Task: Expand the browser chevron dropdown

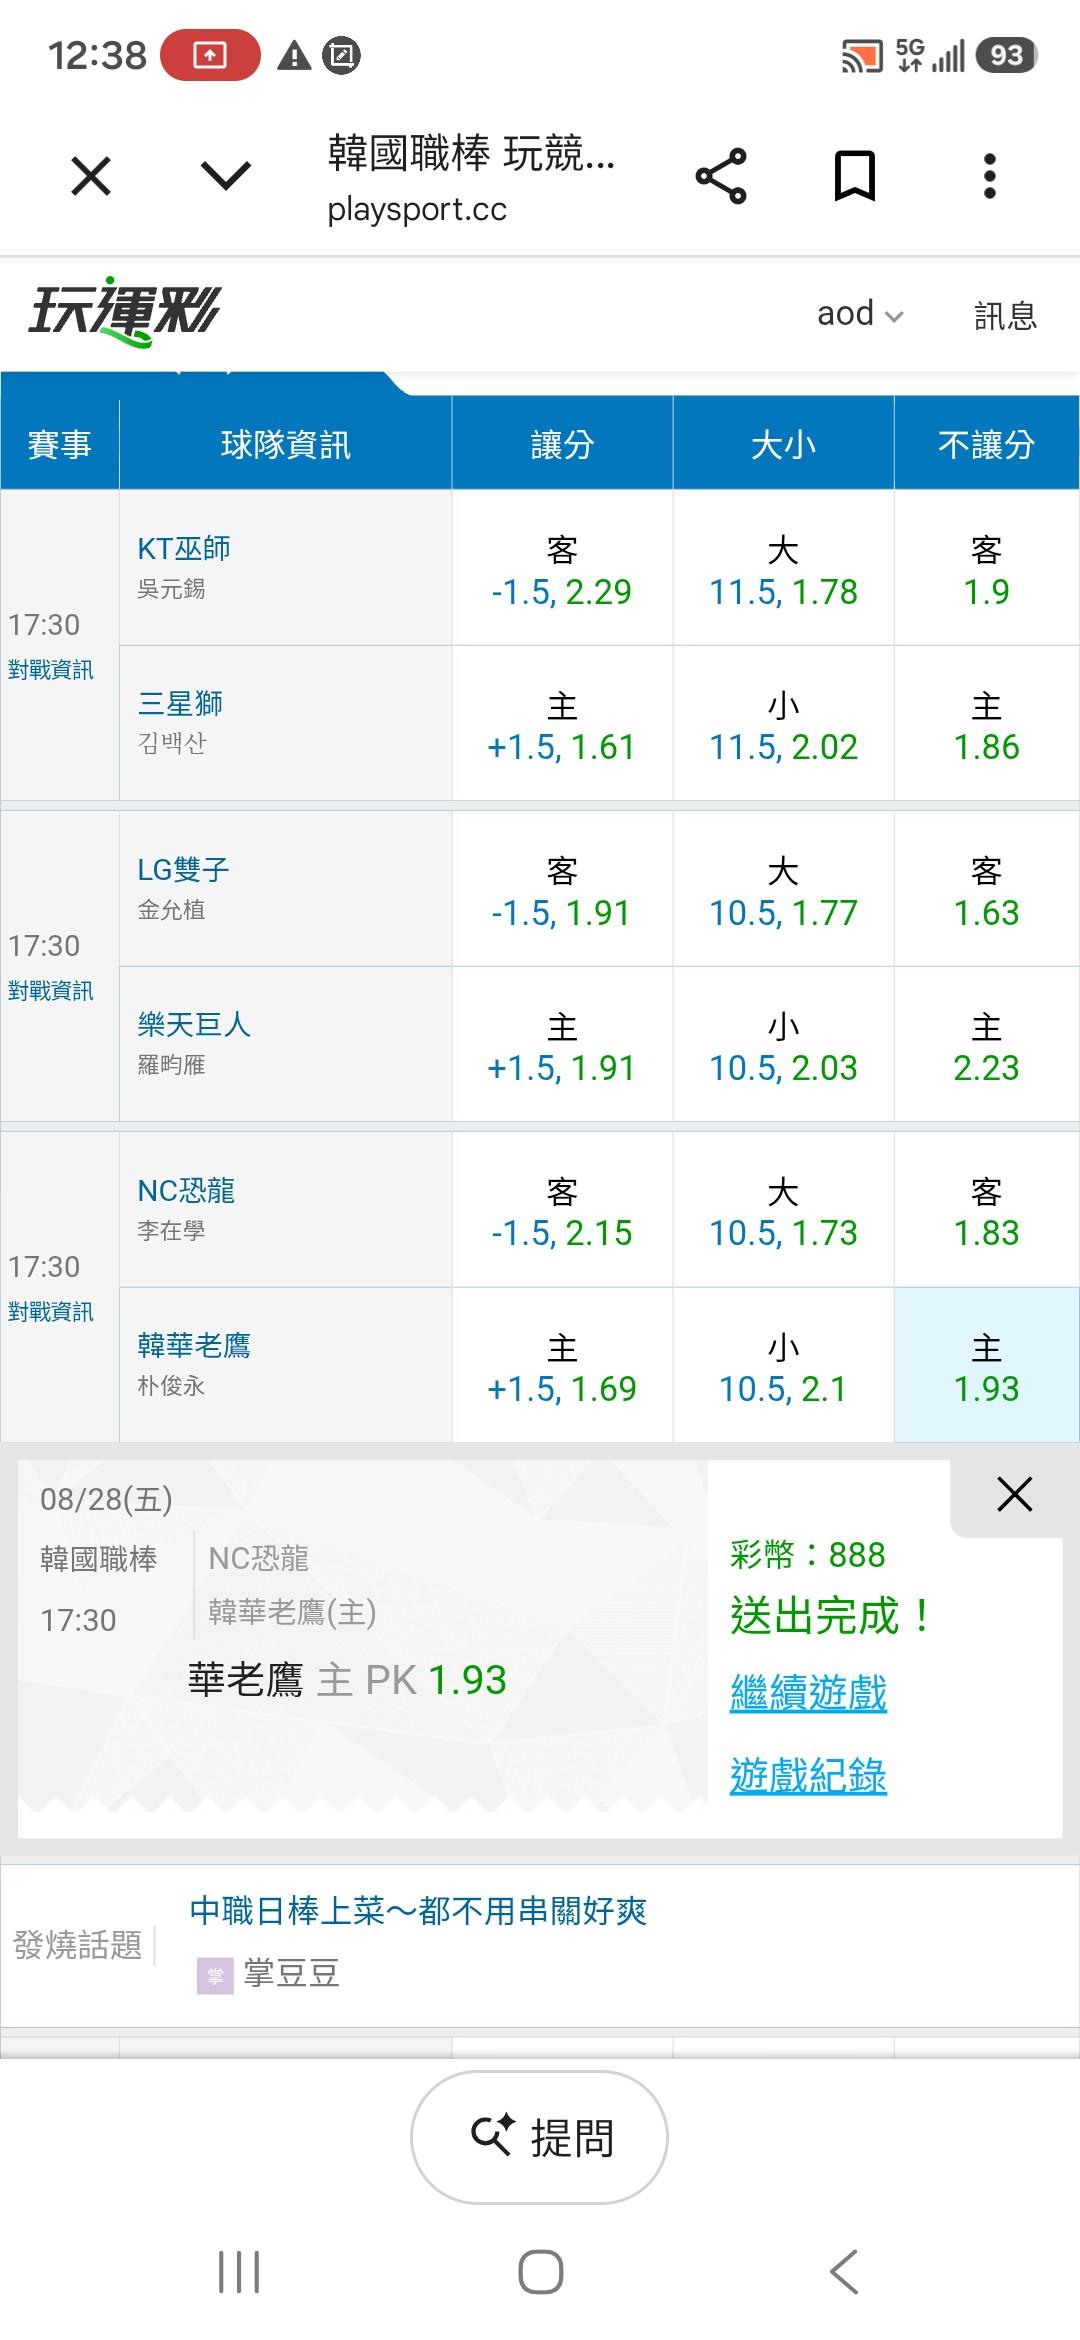Action: pyautogui.click(x=226, y=177)
